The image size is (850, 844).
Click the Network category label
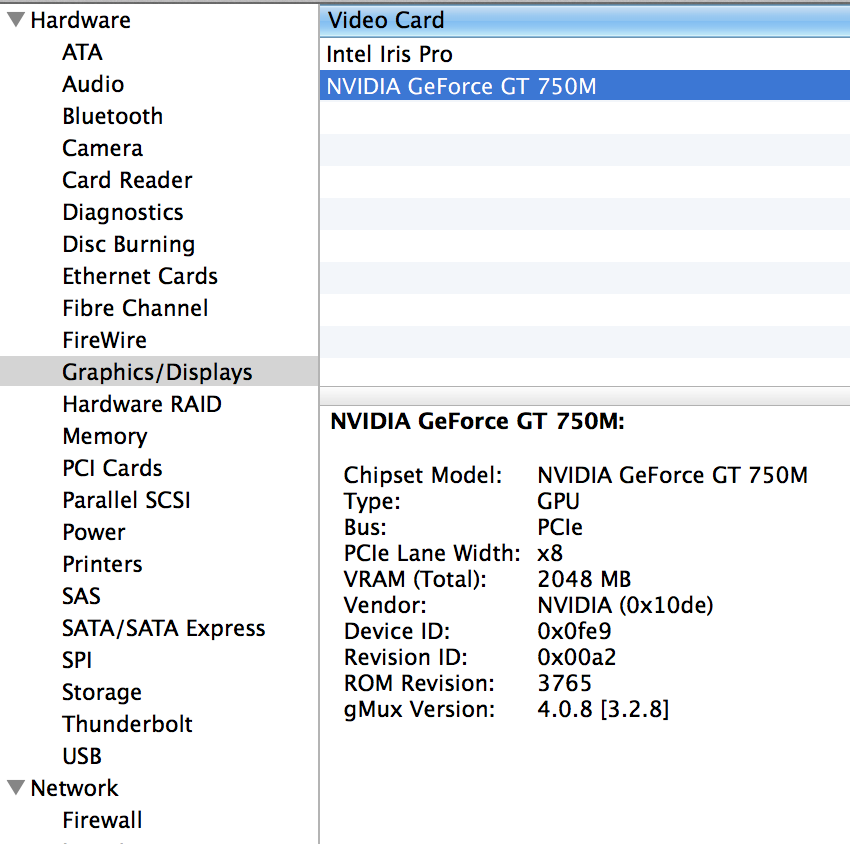point(74,788)
